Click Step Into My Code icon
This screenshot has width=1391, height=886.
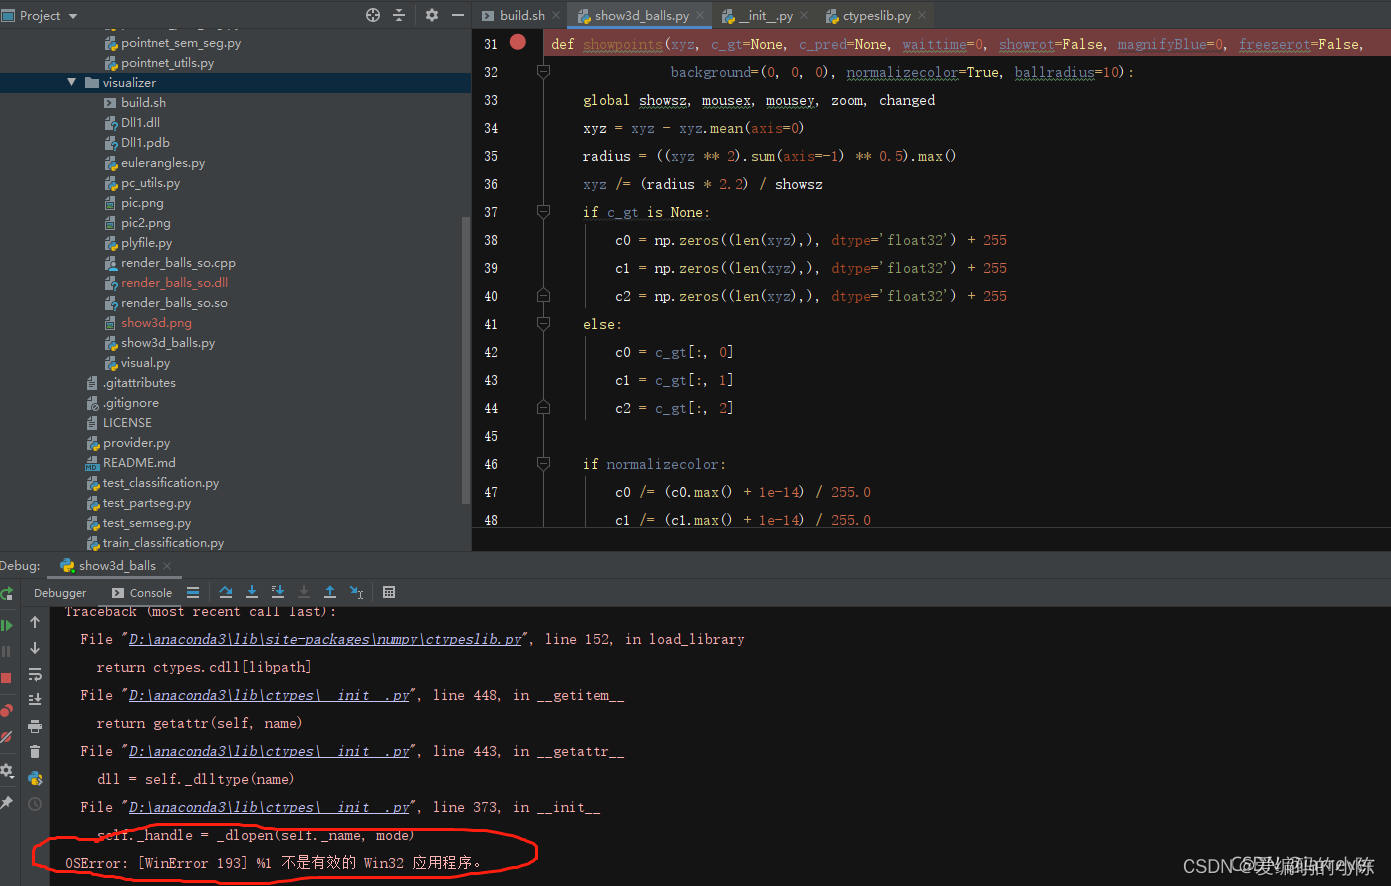tap(278, 592)
